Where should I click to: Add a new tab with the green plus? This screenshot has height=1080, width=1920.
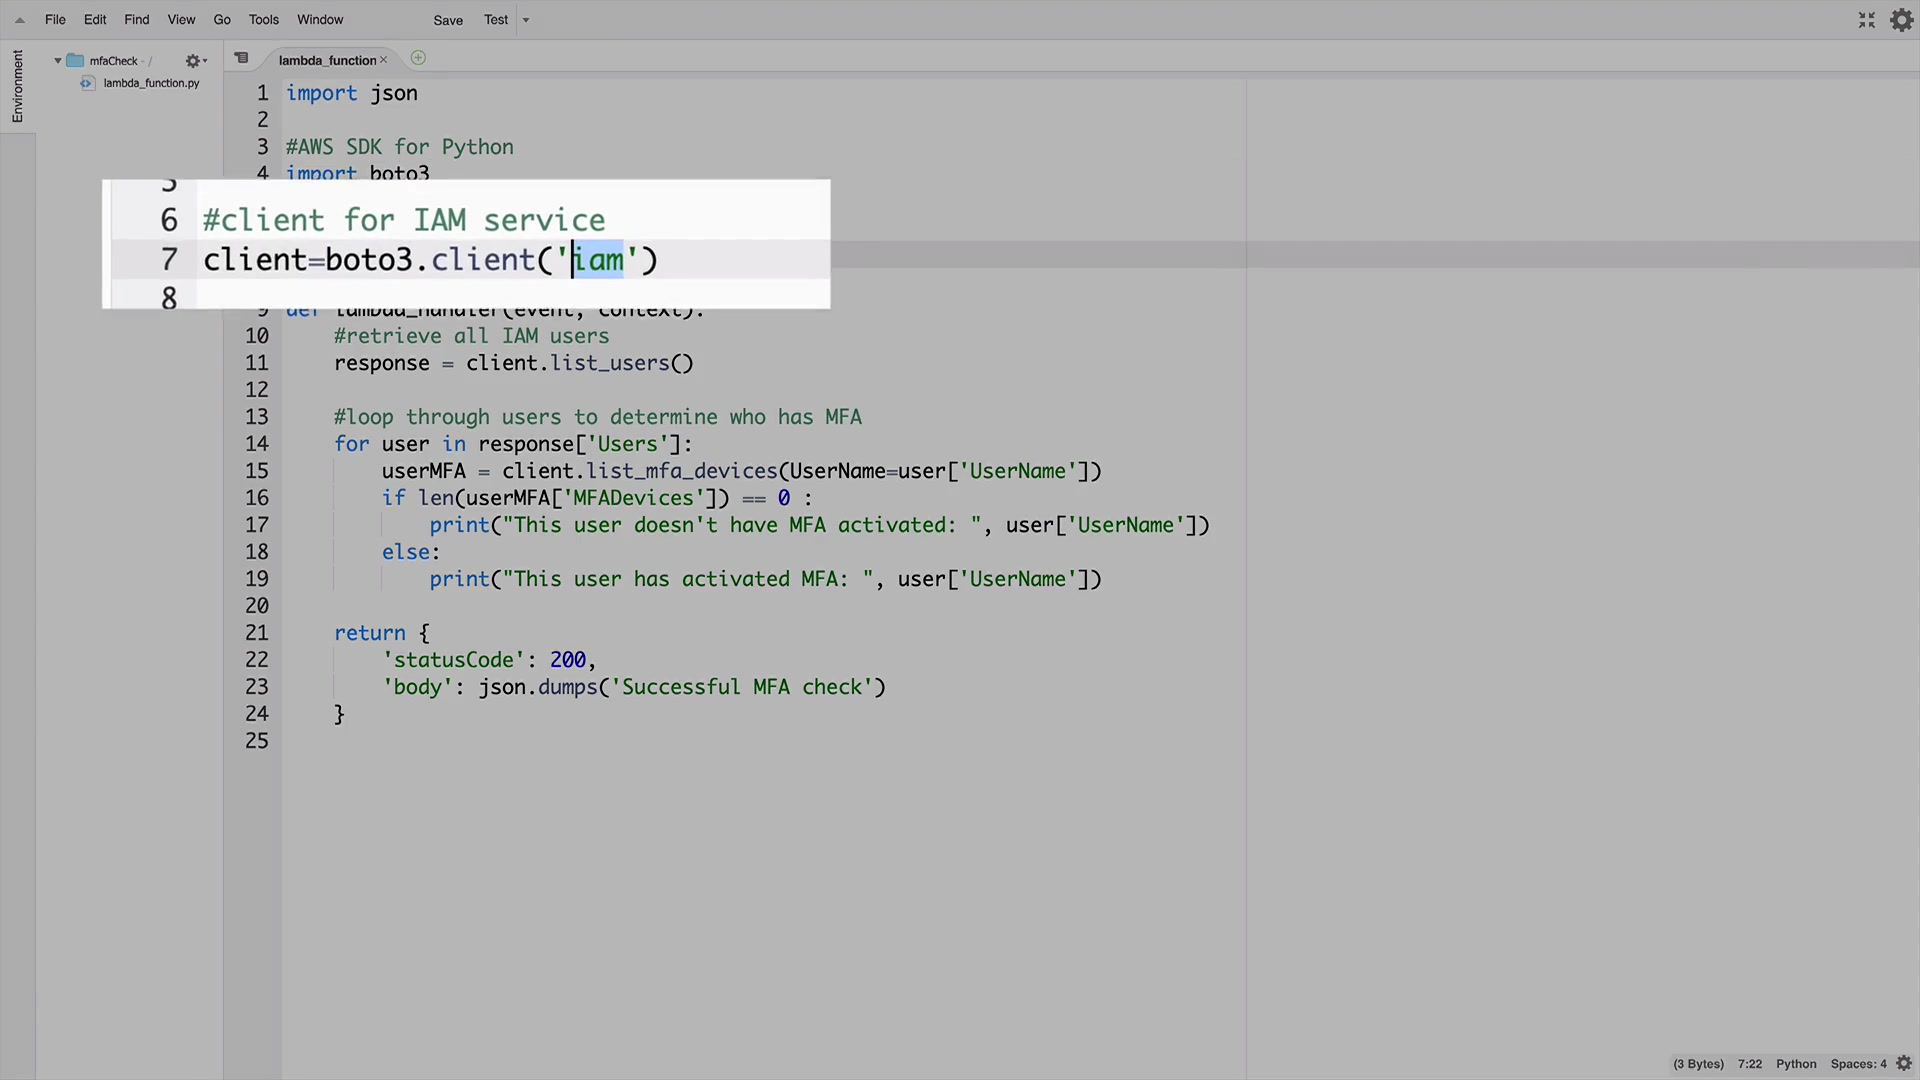coord(418,58)
